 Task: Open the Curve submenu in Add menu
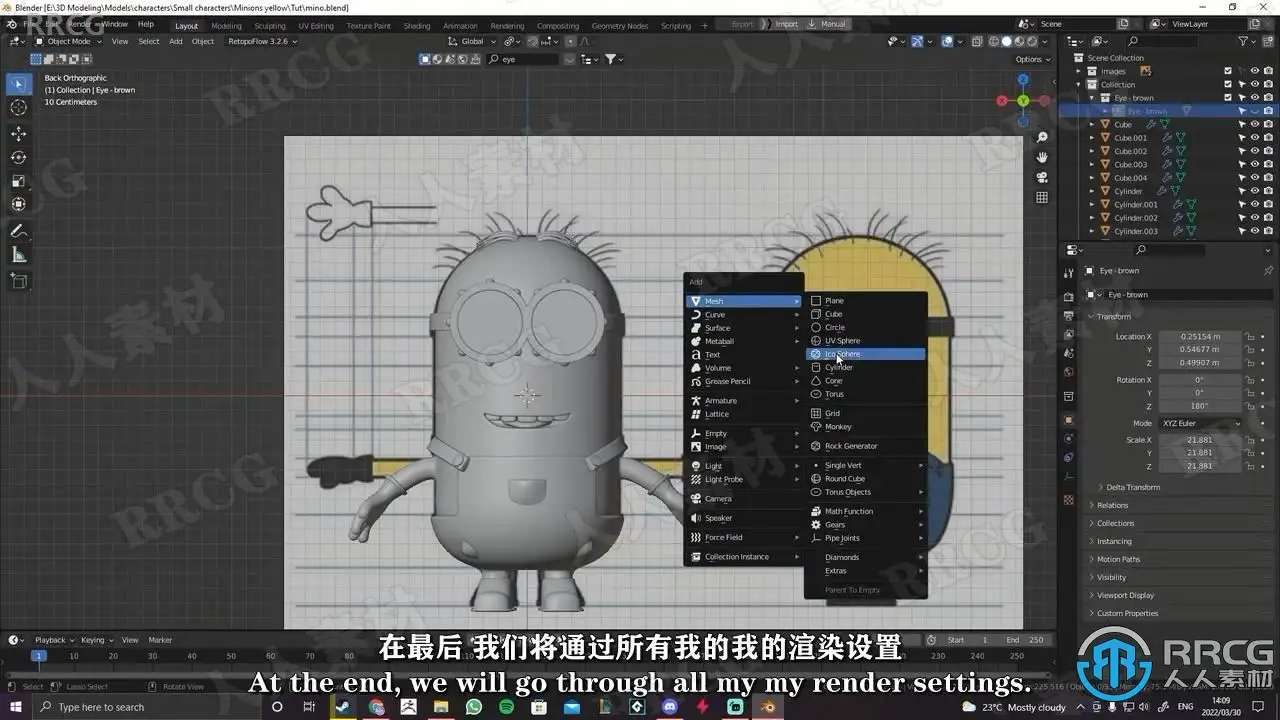coord(745,315)
